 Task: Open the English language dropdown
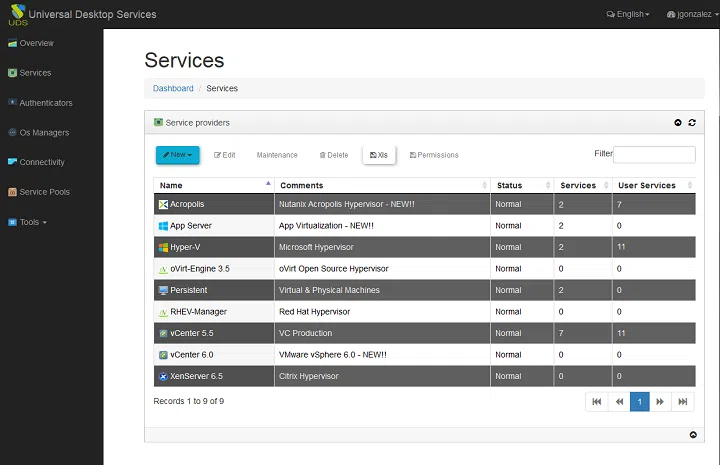(628, 14)
